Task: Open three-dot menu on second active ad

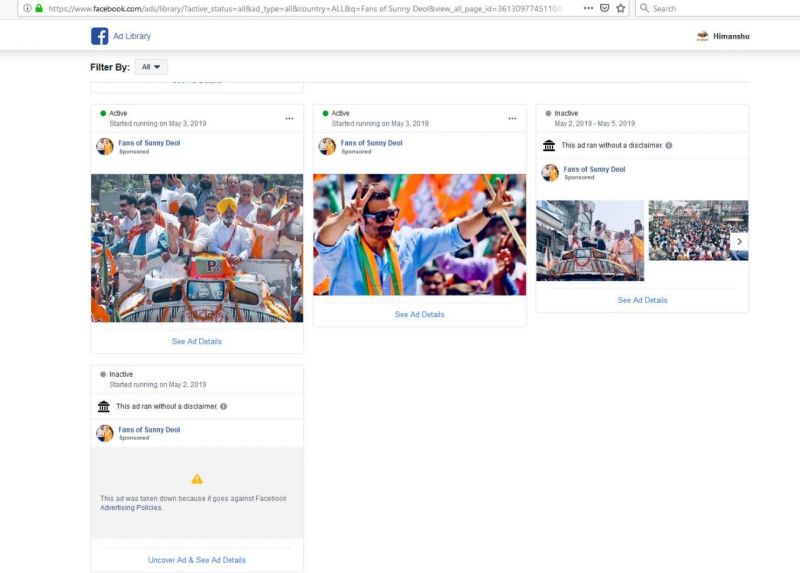Action: pos(512,118)
